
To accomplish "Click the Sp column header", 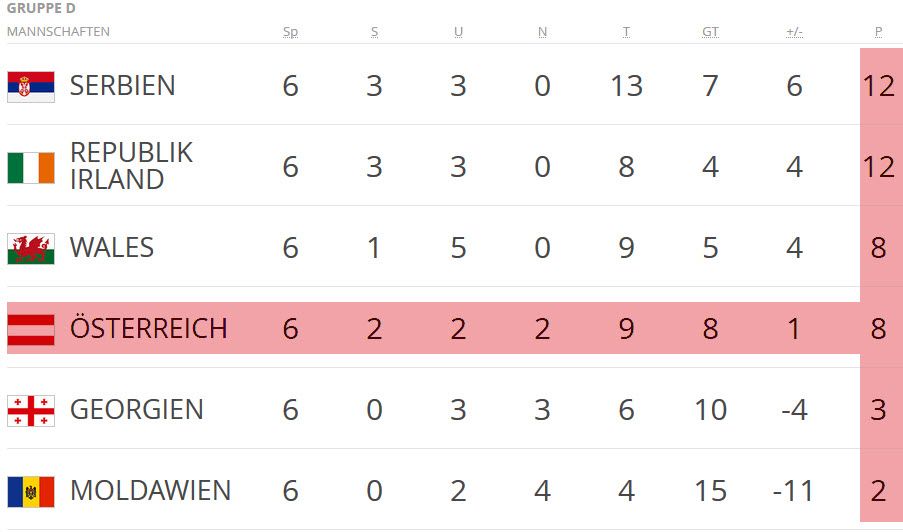I will click(290, 32).
